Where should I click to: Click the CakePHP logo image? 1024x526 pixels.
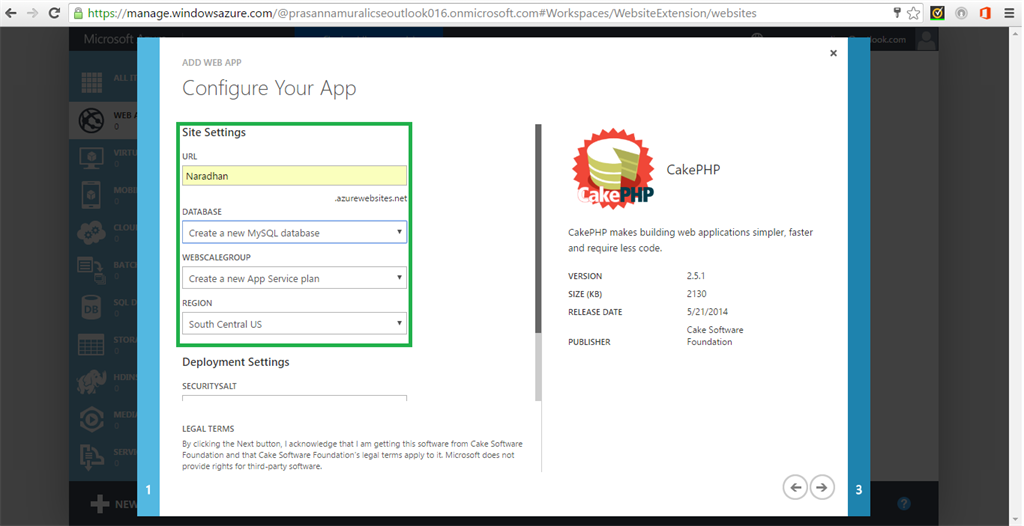click(613, 169)
